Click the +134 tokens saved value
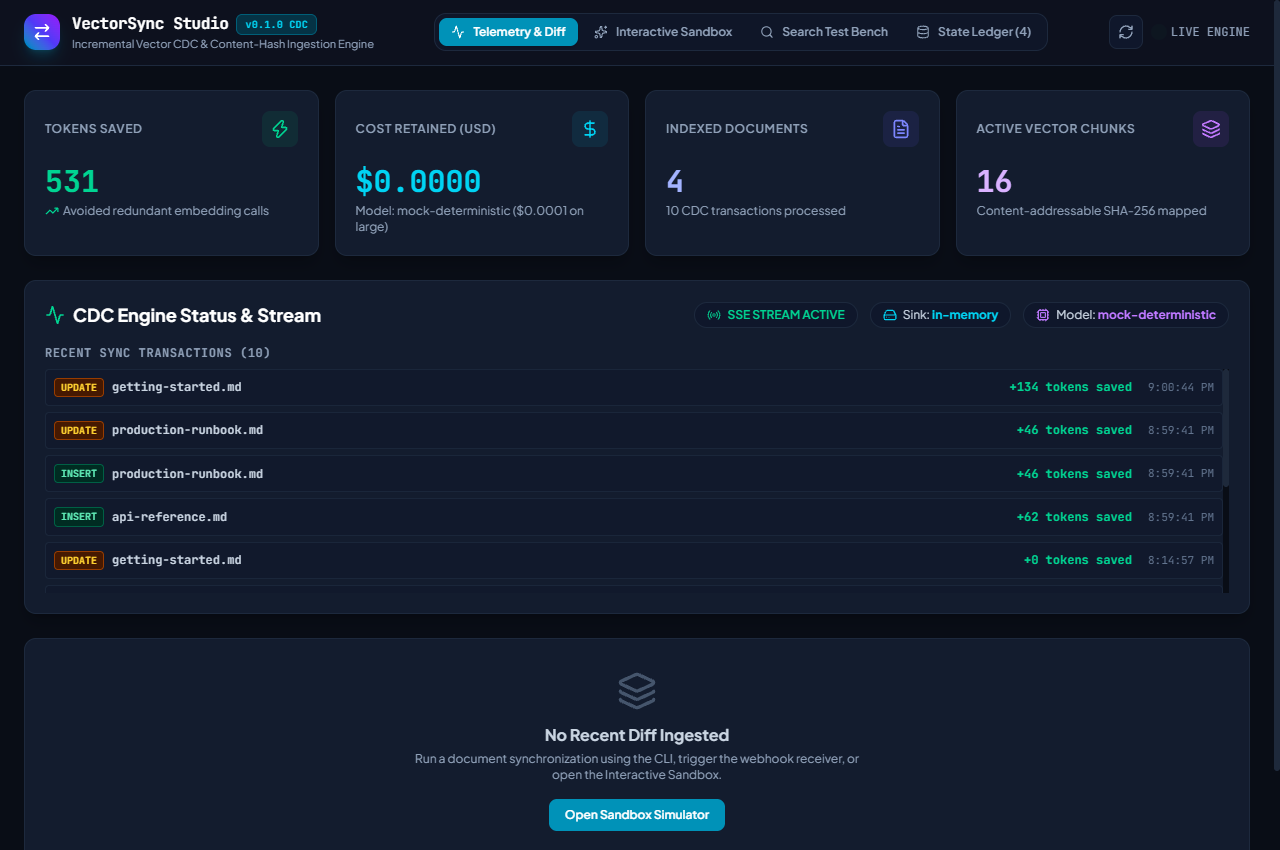Viewport: 1280px width, 850px height. 1070,387
